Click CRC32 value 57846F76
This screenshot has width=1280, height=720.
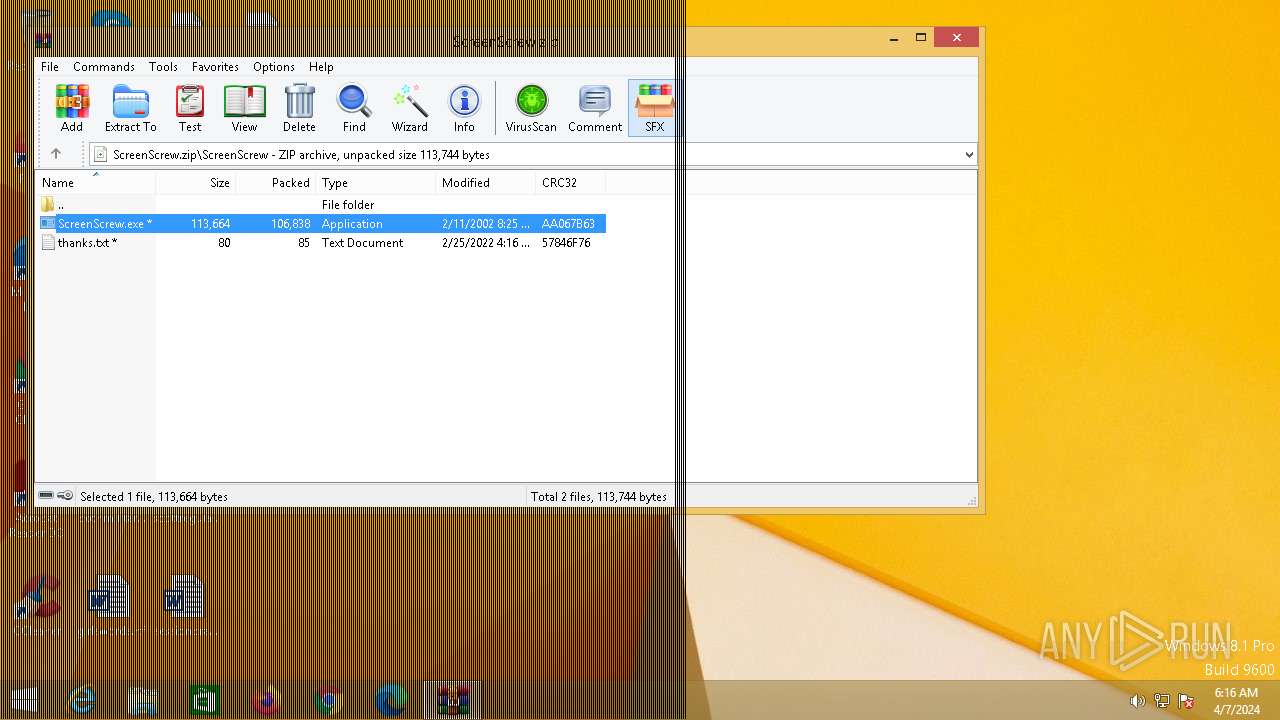566,243
